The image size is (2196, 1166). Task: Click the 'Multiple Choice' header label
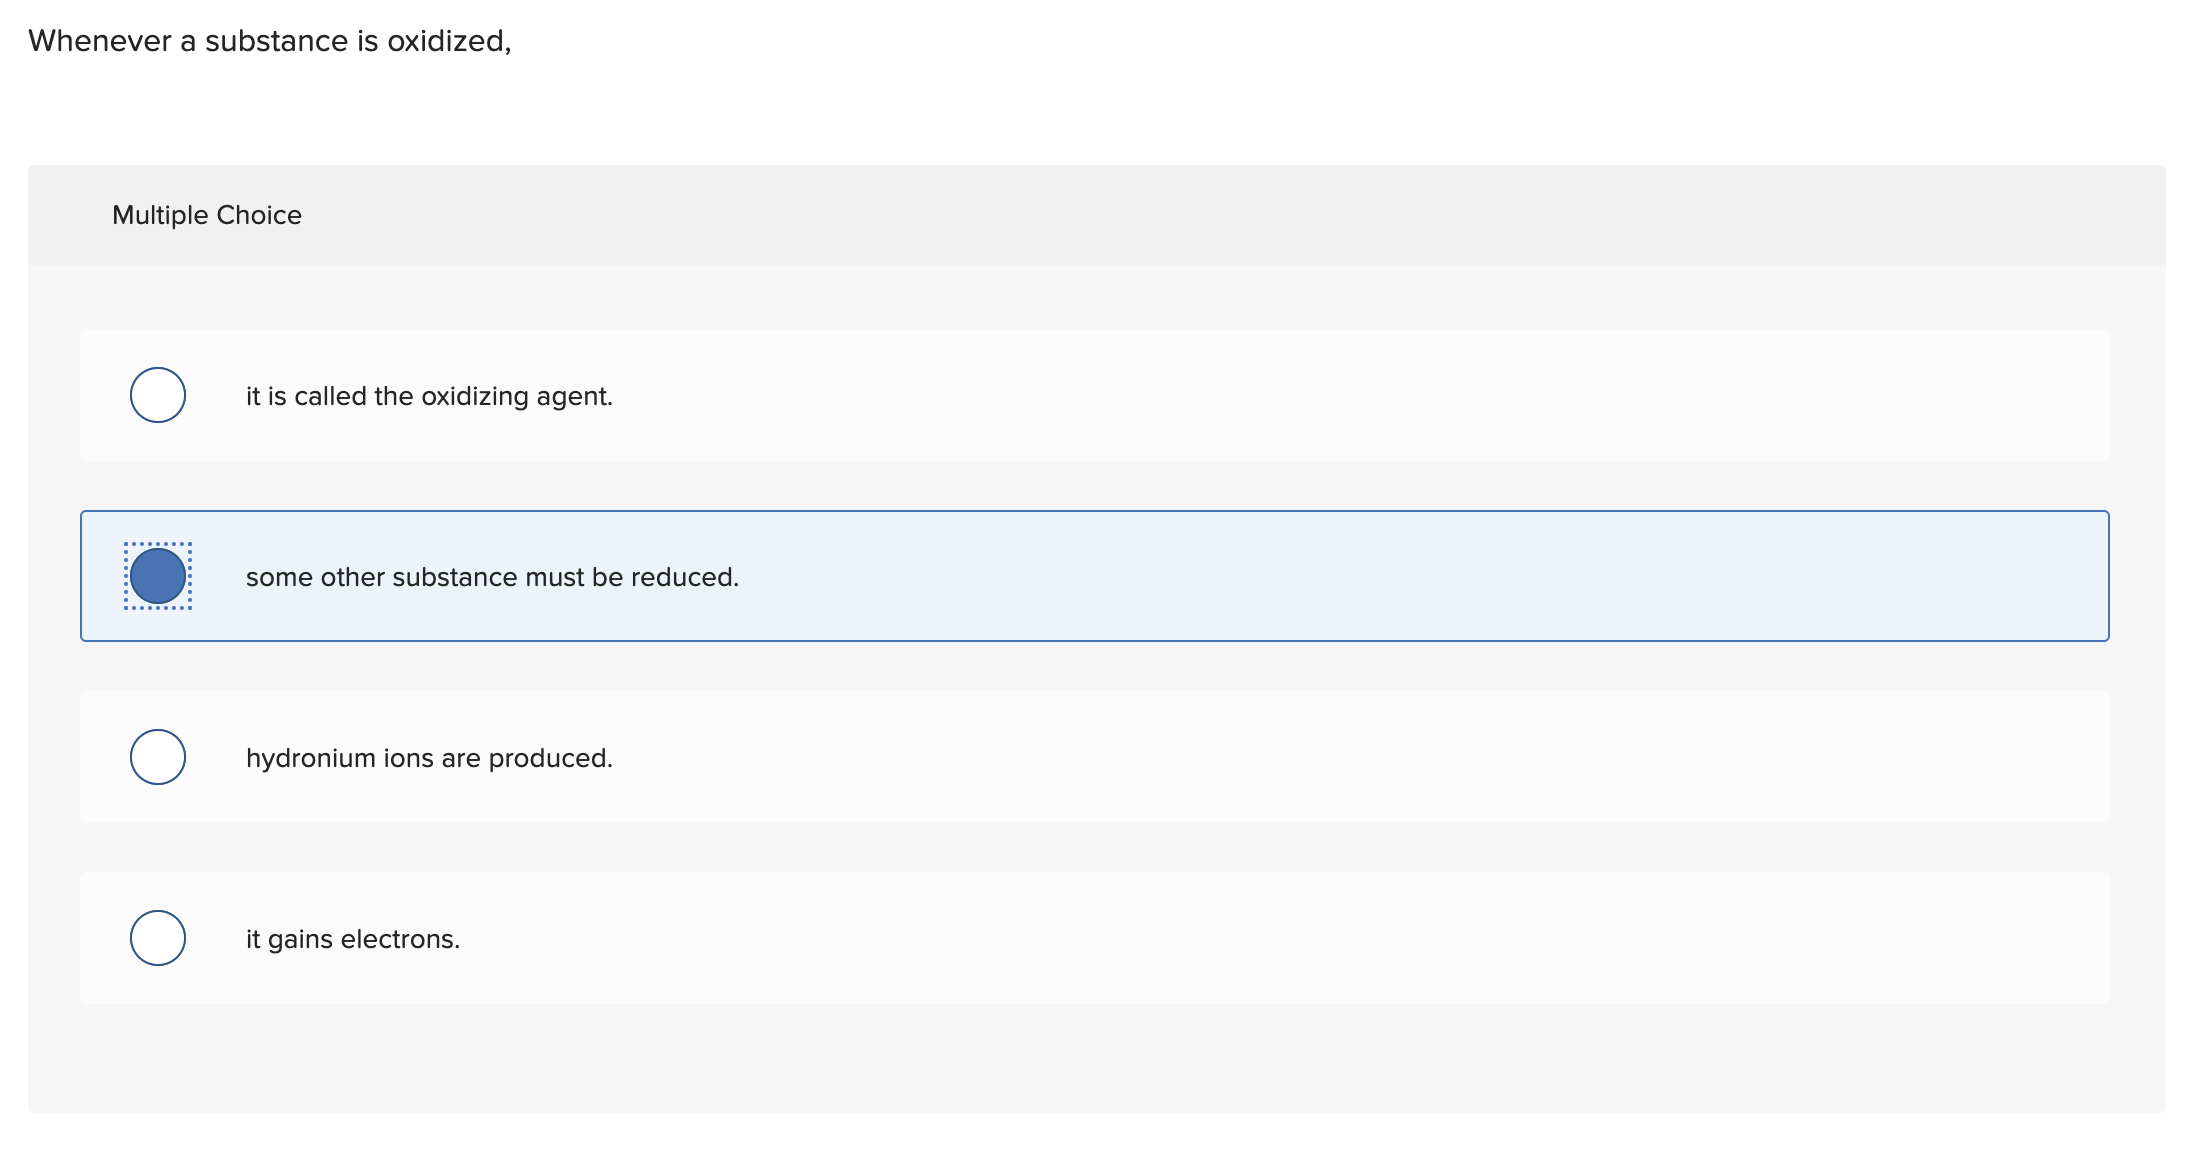(207, 215)
